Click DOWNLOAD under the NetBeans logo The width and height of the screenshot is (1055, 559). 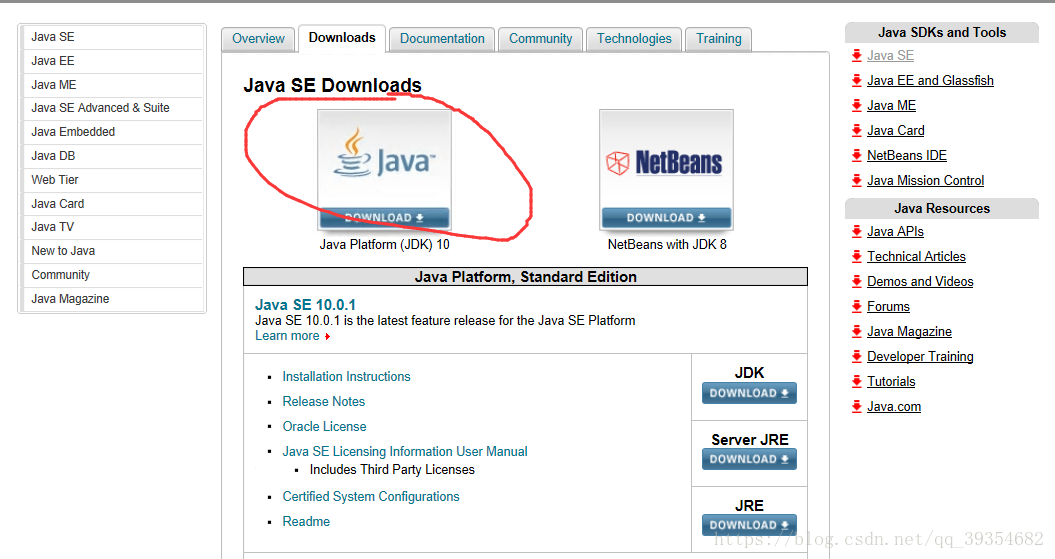tap(666, 218)
